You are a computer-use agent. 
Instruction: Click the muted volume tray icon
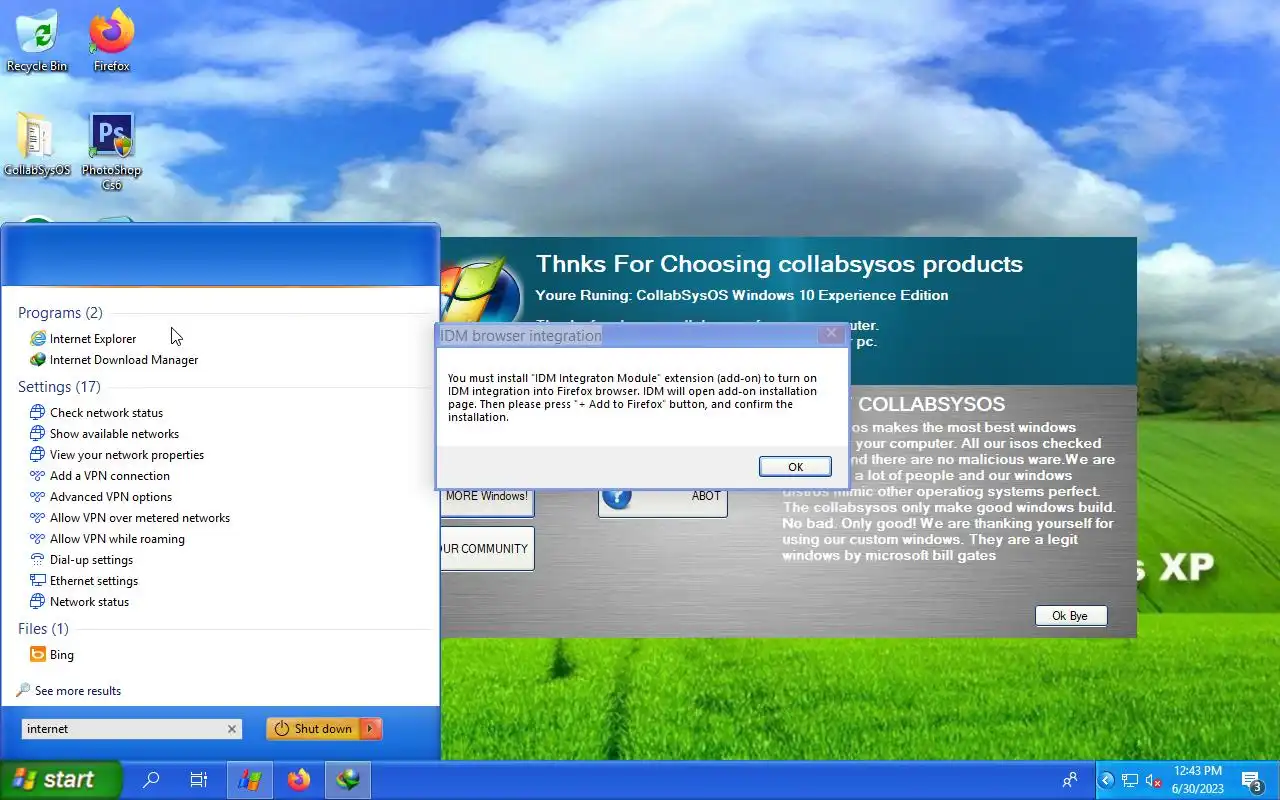(1153, 780)
